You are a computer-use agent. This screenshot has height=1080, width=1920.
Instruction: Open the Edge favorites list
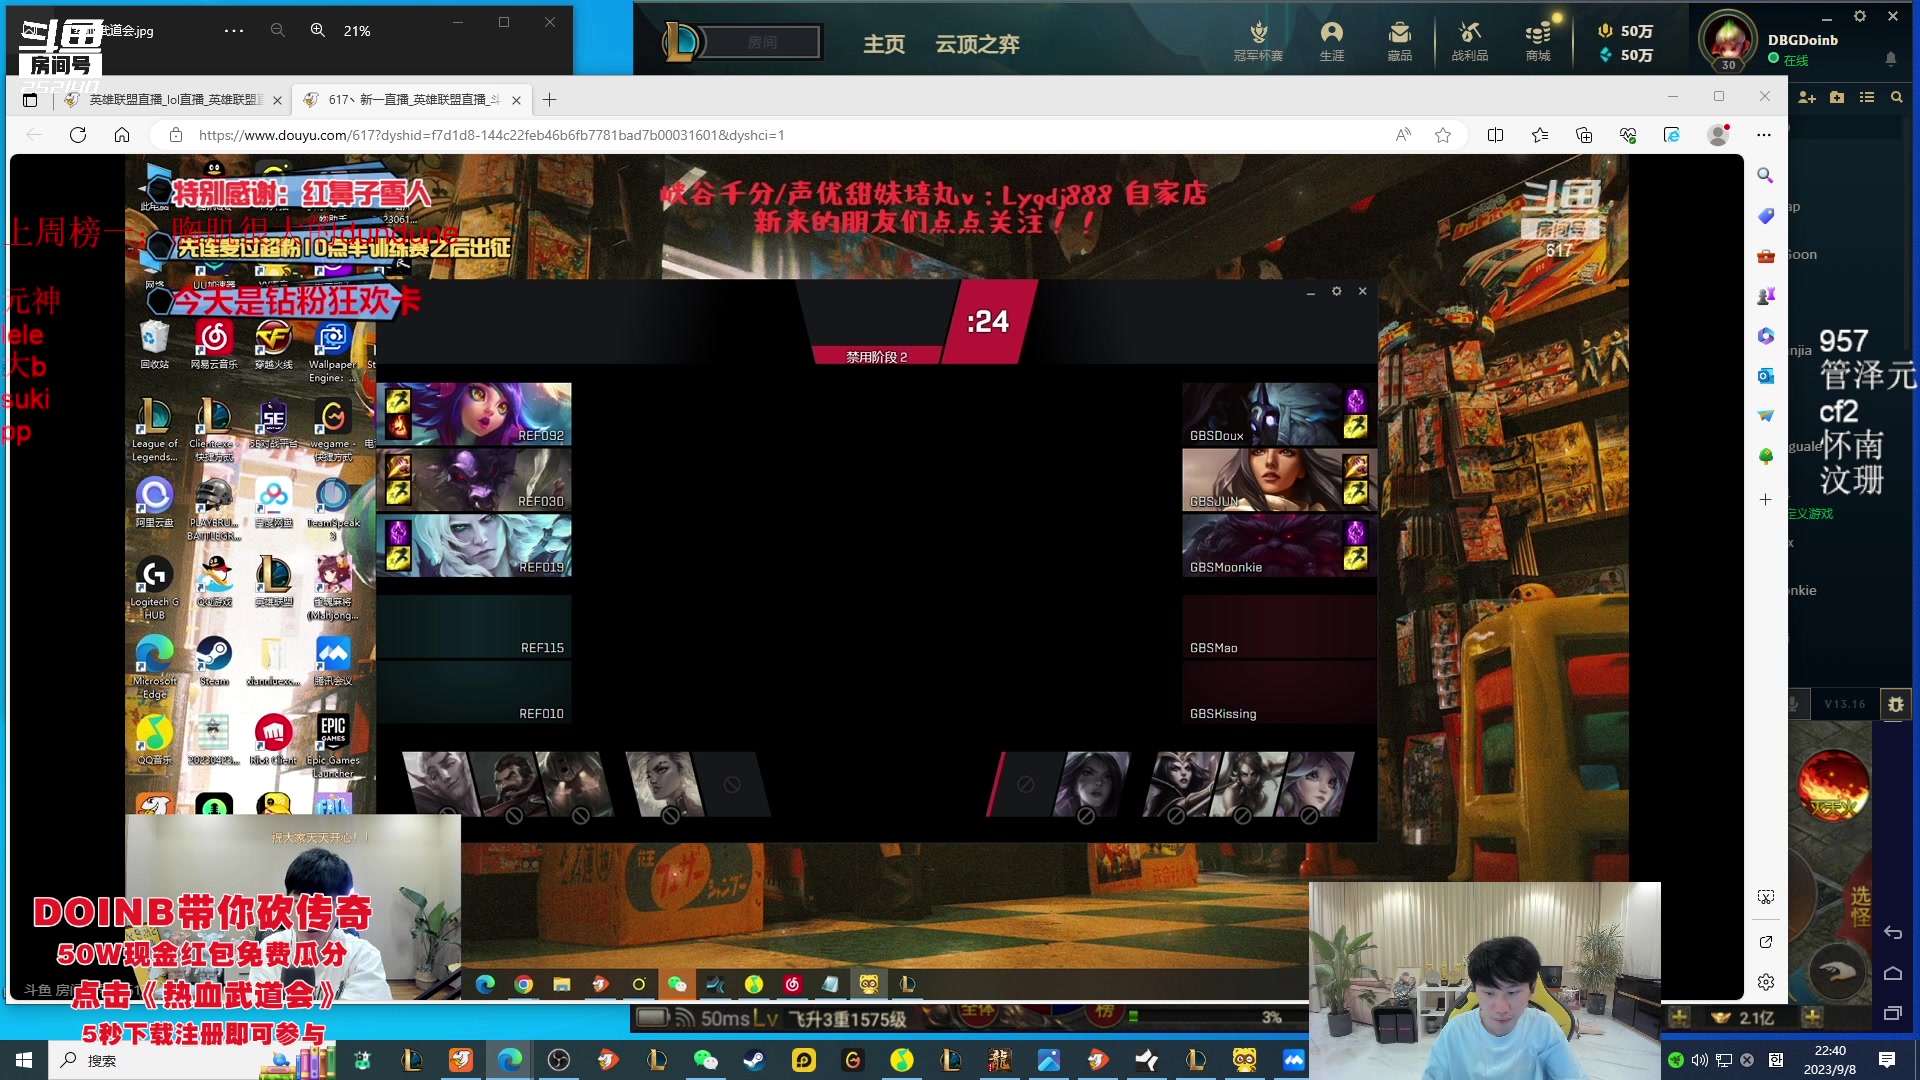[x=1540, y=135]
